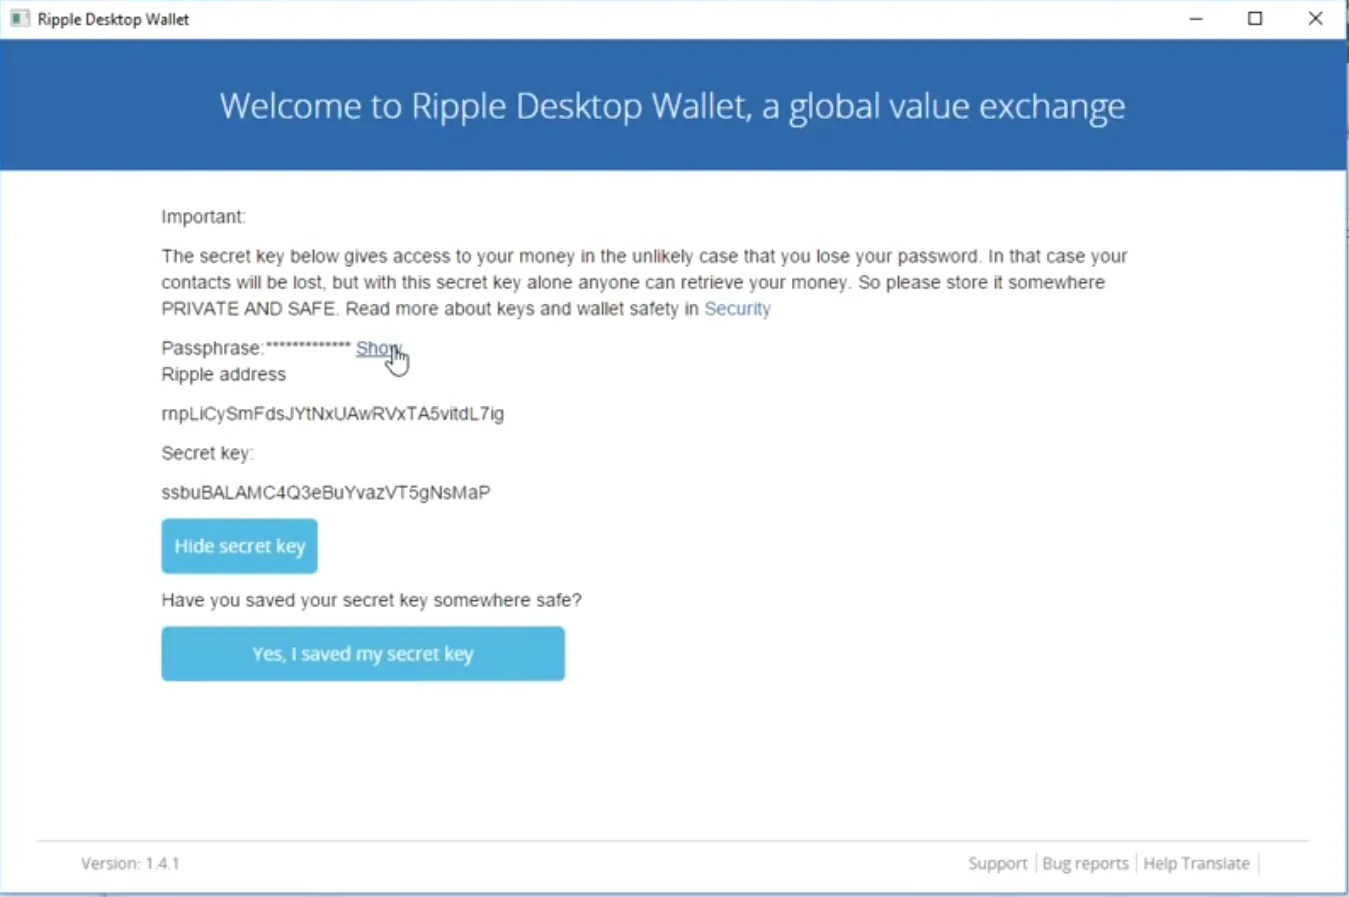Click the Welcome to Ripple Desktop Wallet heading
Viewport: 1349px width, 897px height.
[672, 106]
